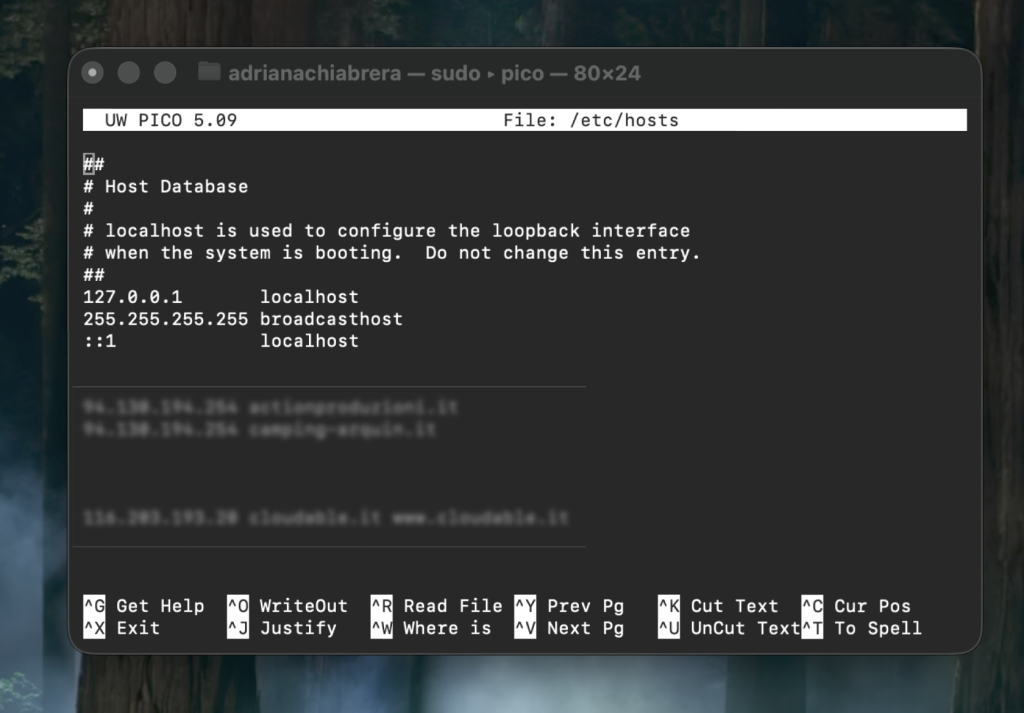Click the folder icon in the title bar
The image size is (1024, 713).
[x=208, y=72]
